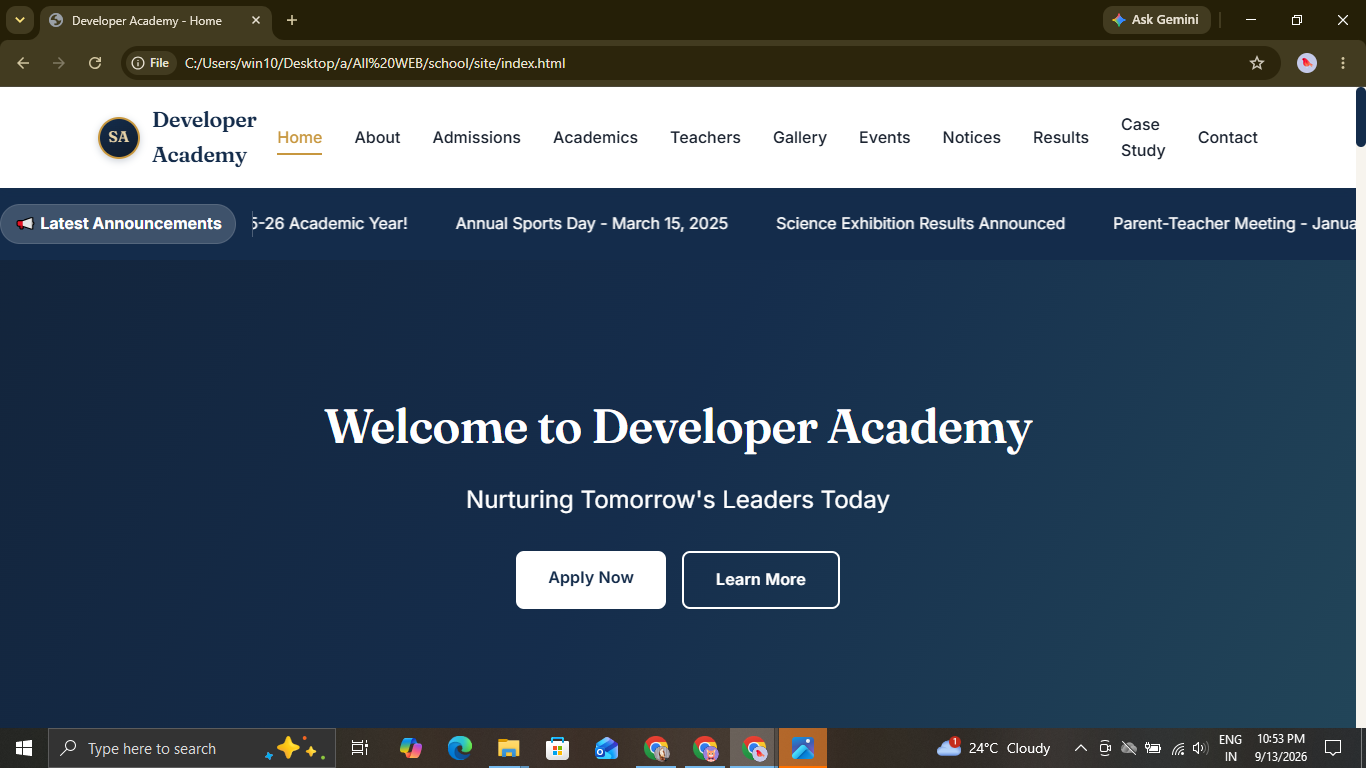The image size is (1366, 768).
Task: Click the Apply Now button
Action: 591,579
